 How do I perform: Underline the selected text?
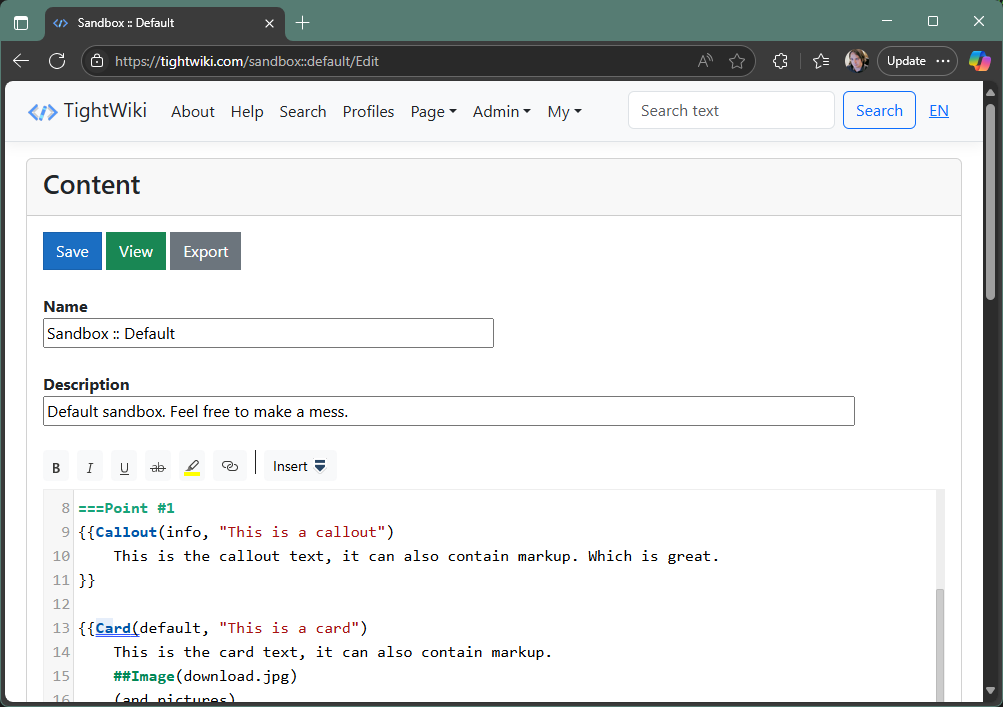coord(124,466)
